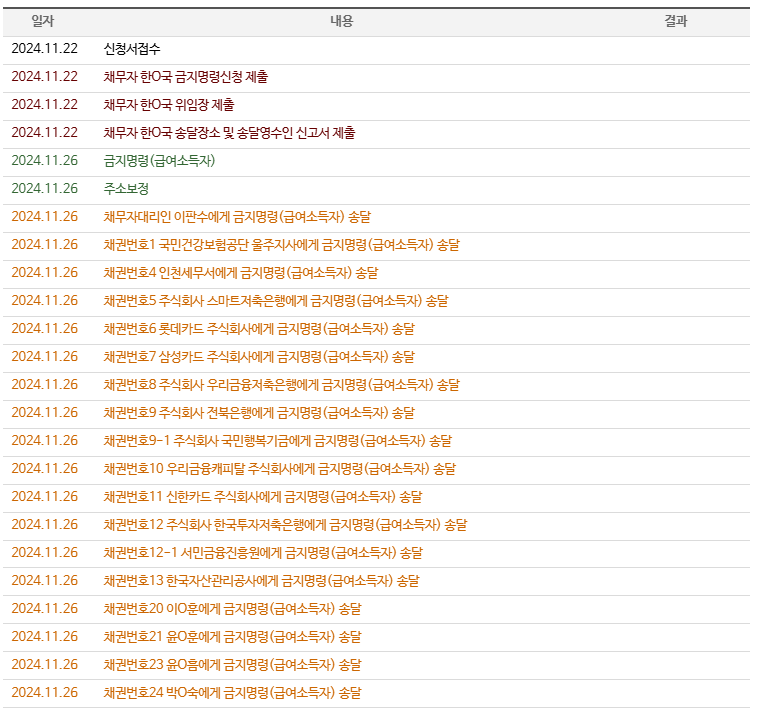Viewport: 758px width, 710px height.
Task: Select 채권번호12-1 서민금융진흥원 송달 row
Action: click(x=376, y=553)
